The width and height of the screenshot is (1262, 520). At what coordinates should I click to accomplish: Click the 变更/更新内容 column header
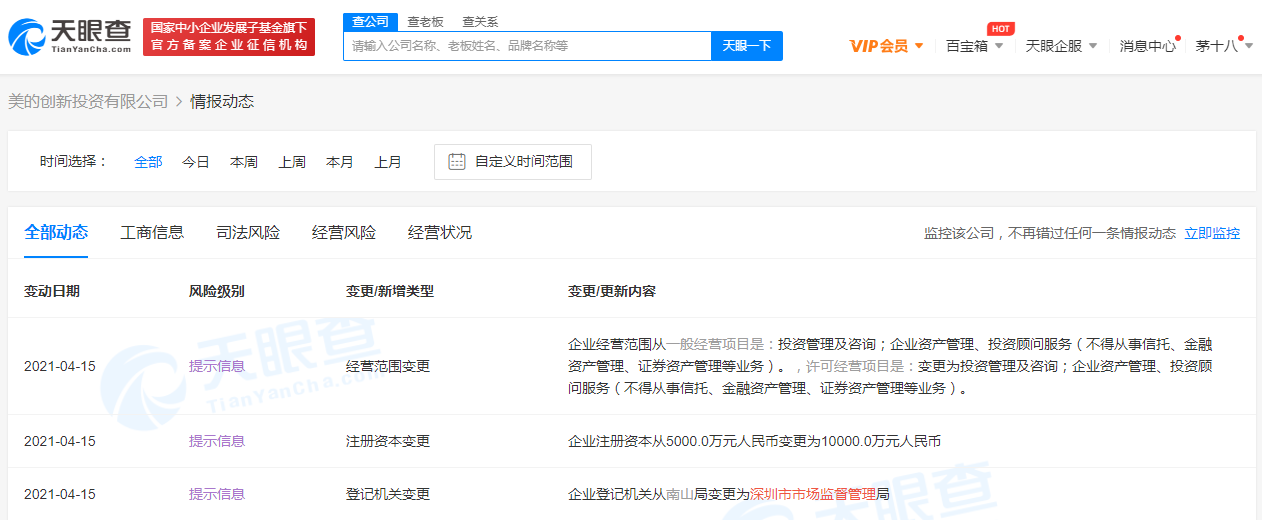pos(612,291)
